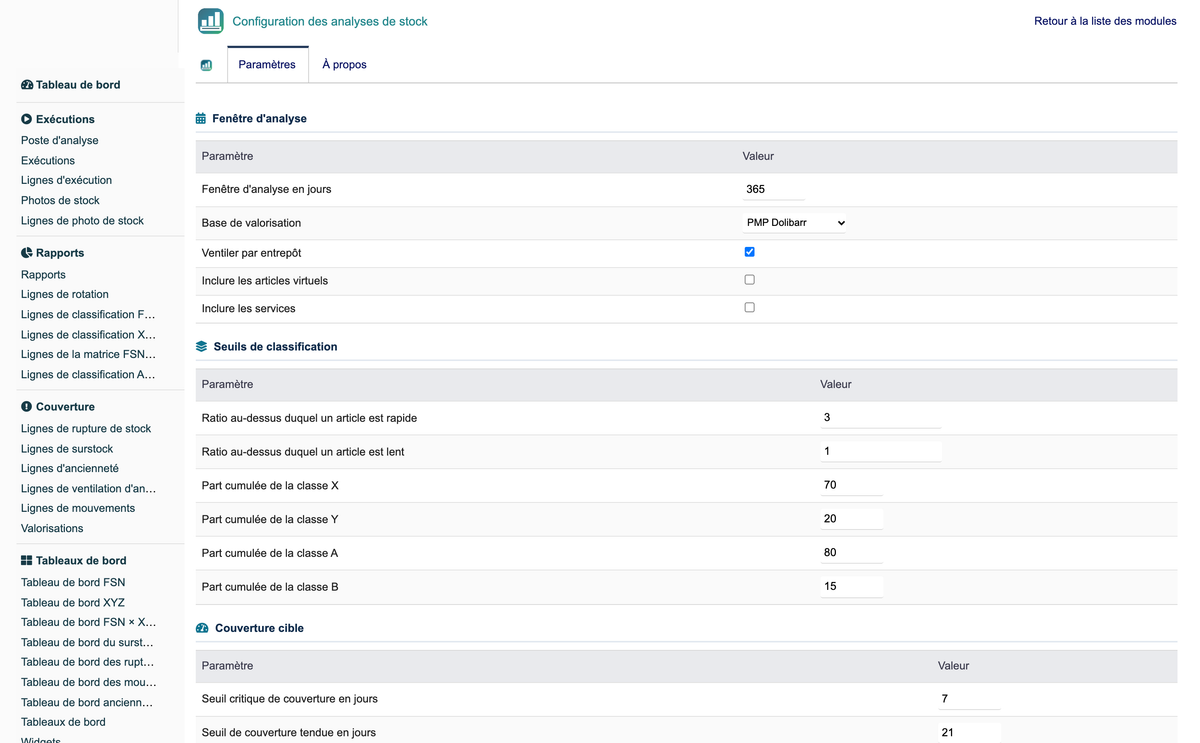This screenshot has width=1200, height=743.
Task: Open Tableau de bord XYZ
Action: tap(73, 603)
